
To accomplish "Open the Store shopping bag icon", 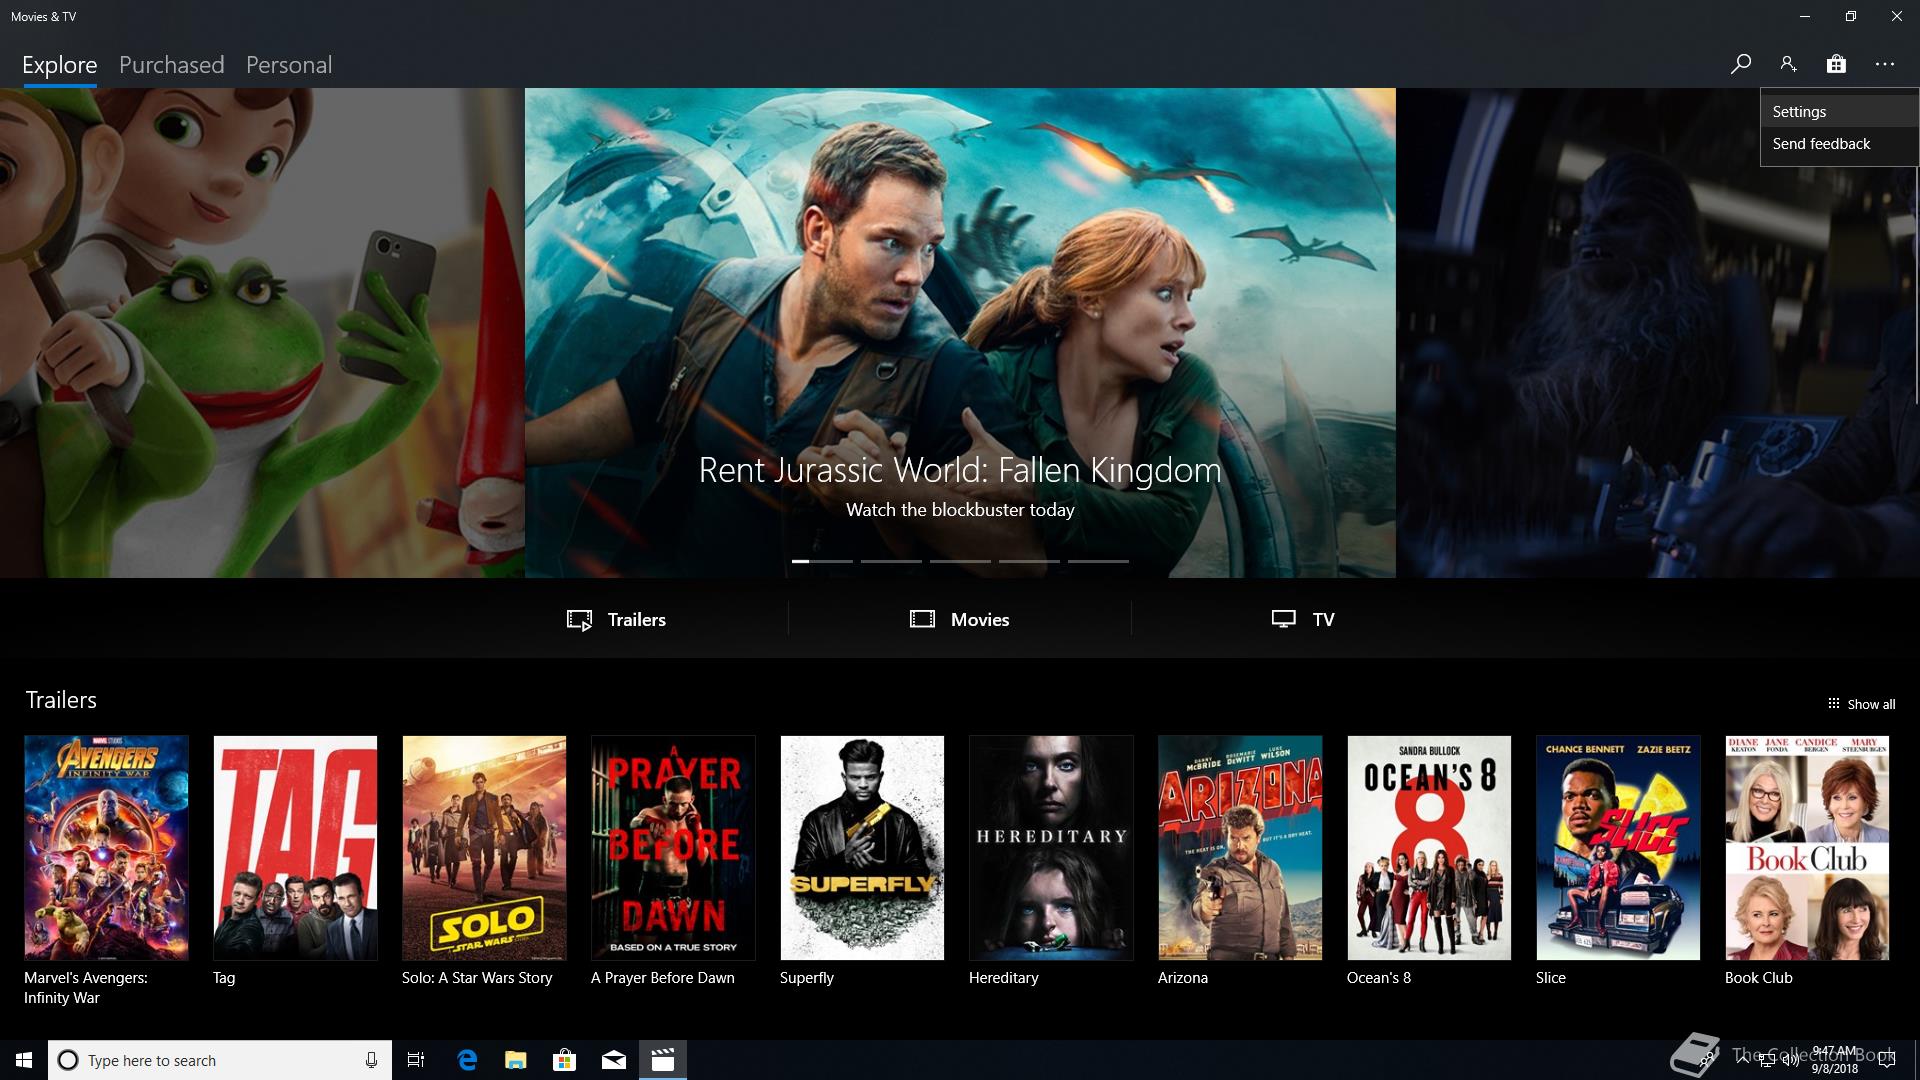I will [x=1836, y=64].
